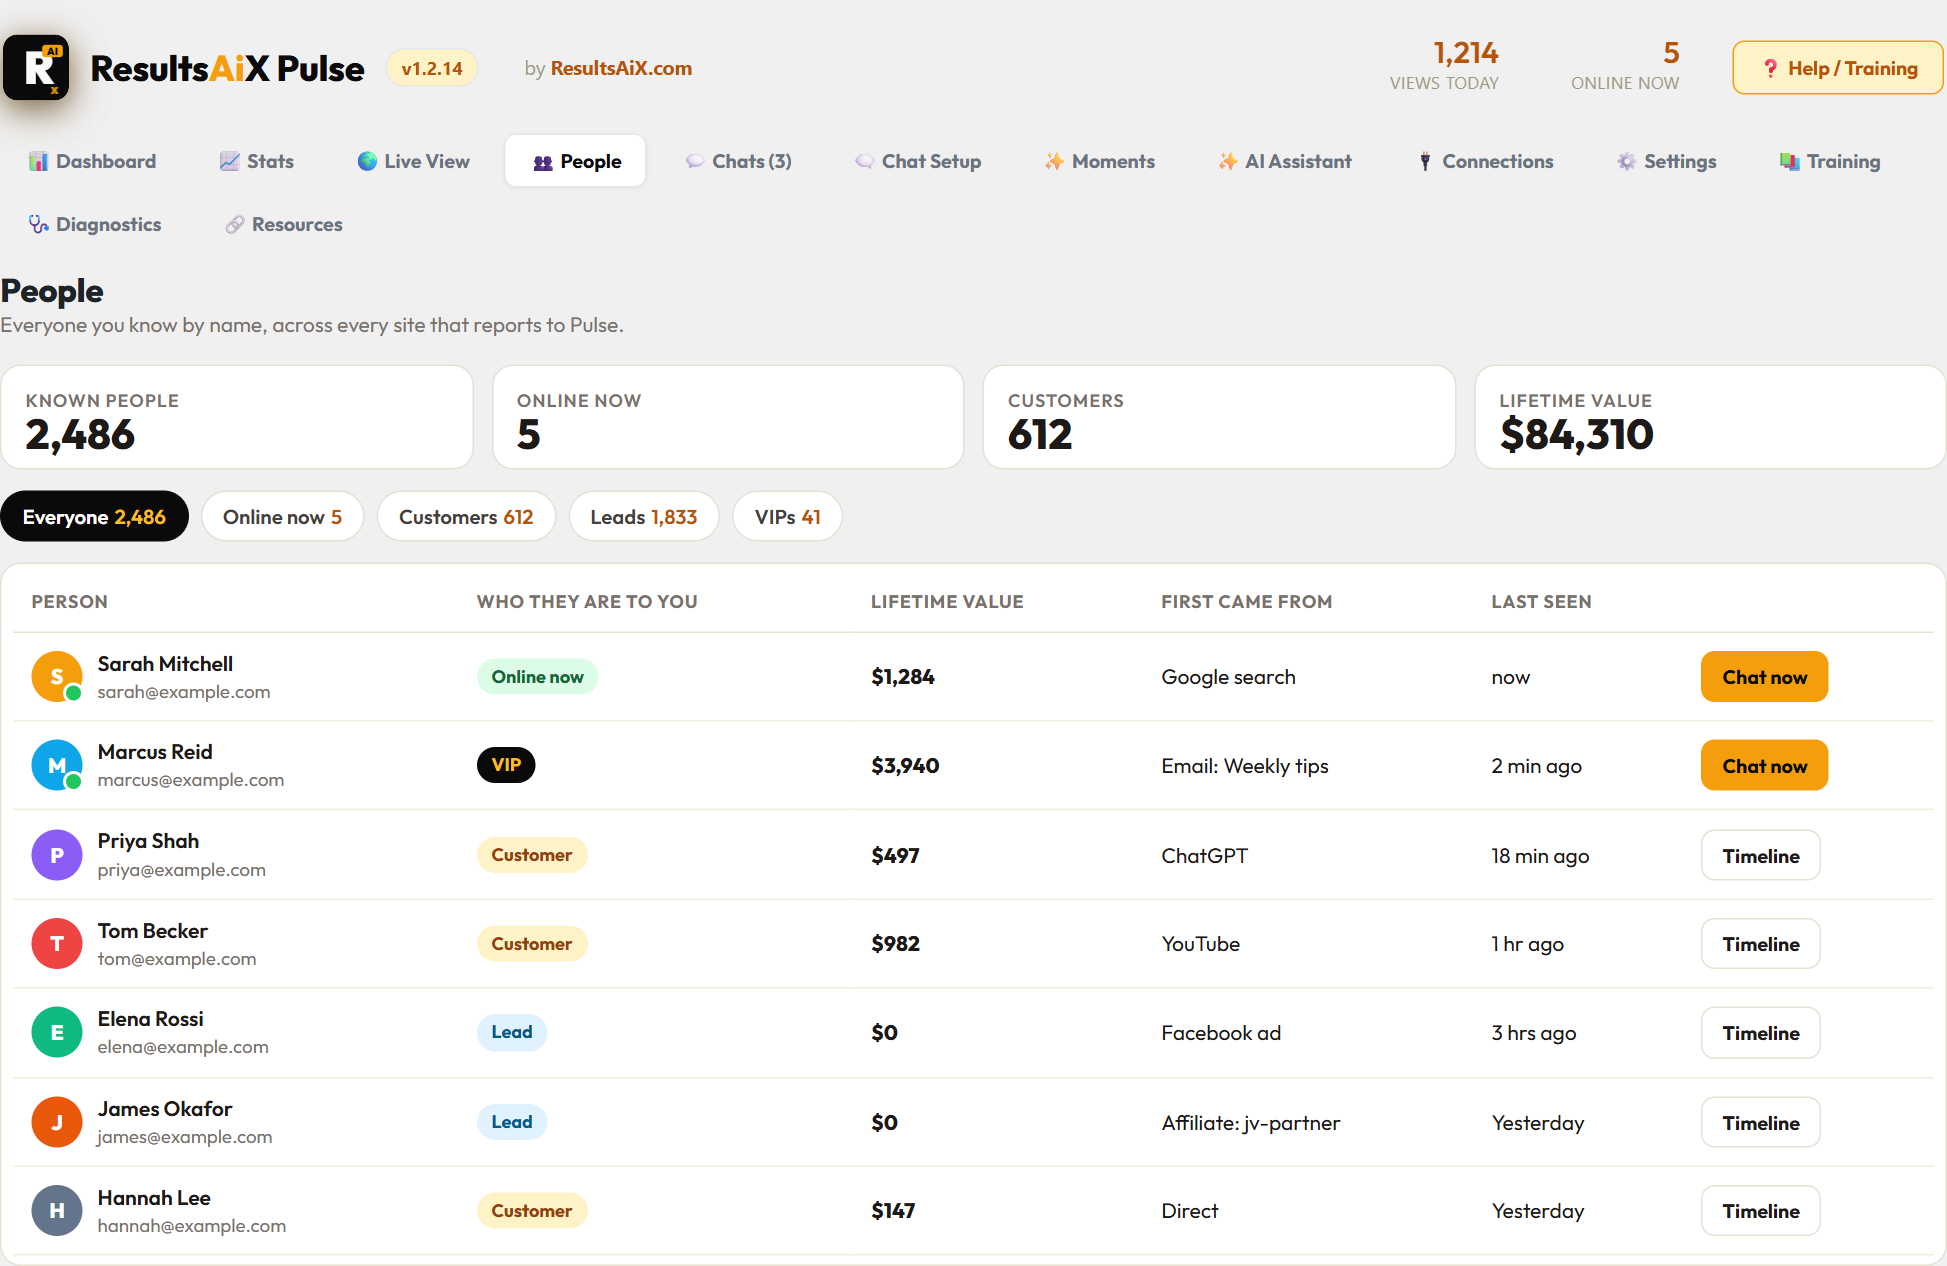The width and height of the screenshot is (1947, 1266).
Task: Click the Moments sparkle icon
Action: pos(1054,162)
